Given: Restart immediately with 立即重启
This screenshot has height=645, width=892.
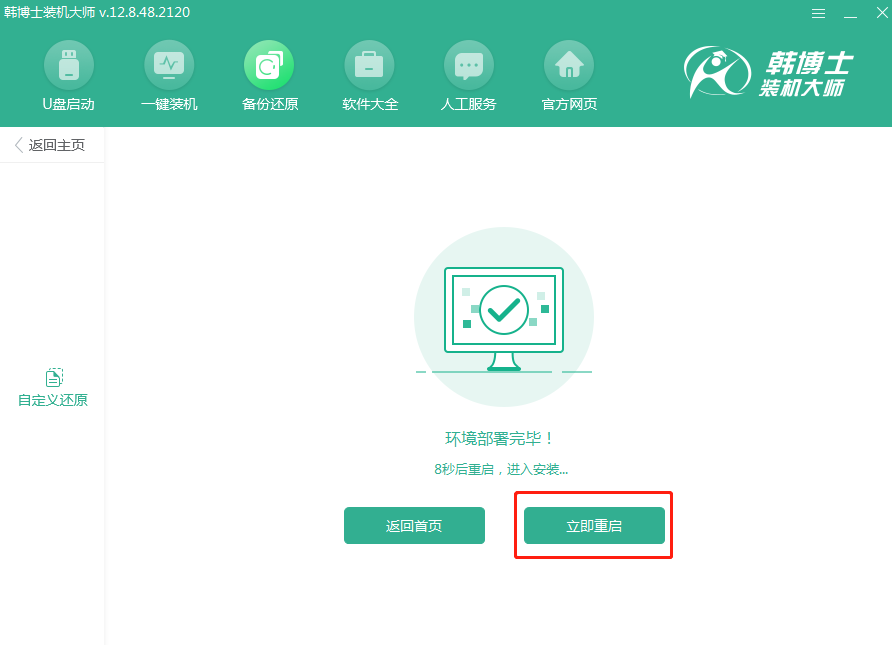Looking at the screenshot, I should pos(593,524).
